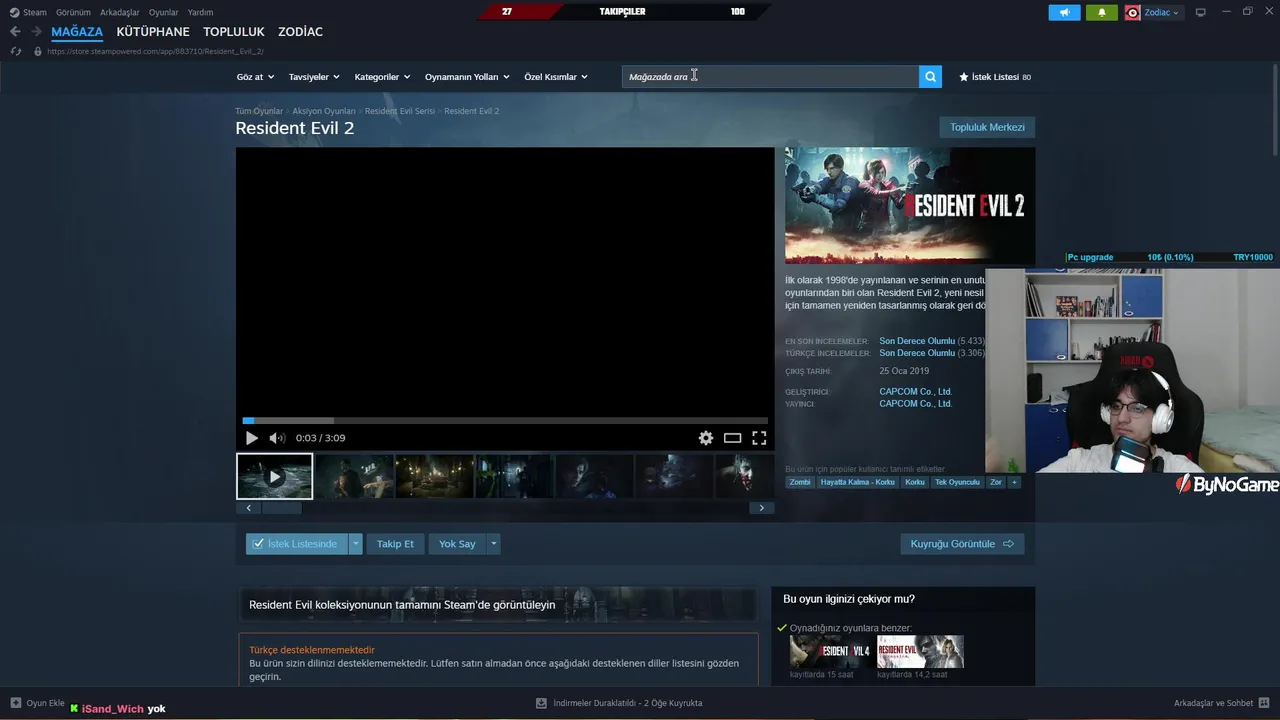Click the search magnifier button
1280x720 pixels.
pos(930,76)
